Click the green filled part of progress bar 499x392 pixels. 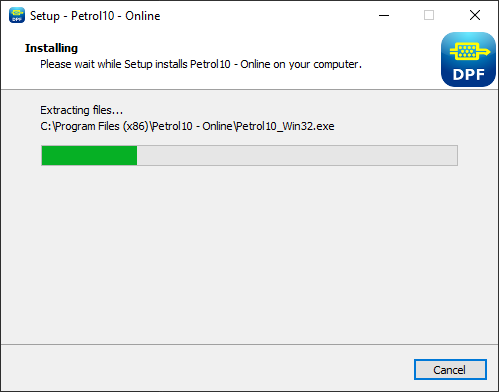(89, 155)
